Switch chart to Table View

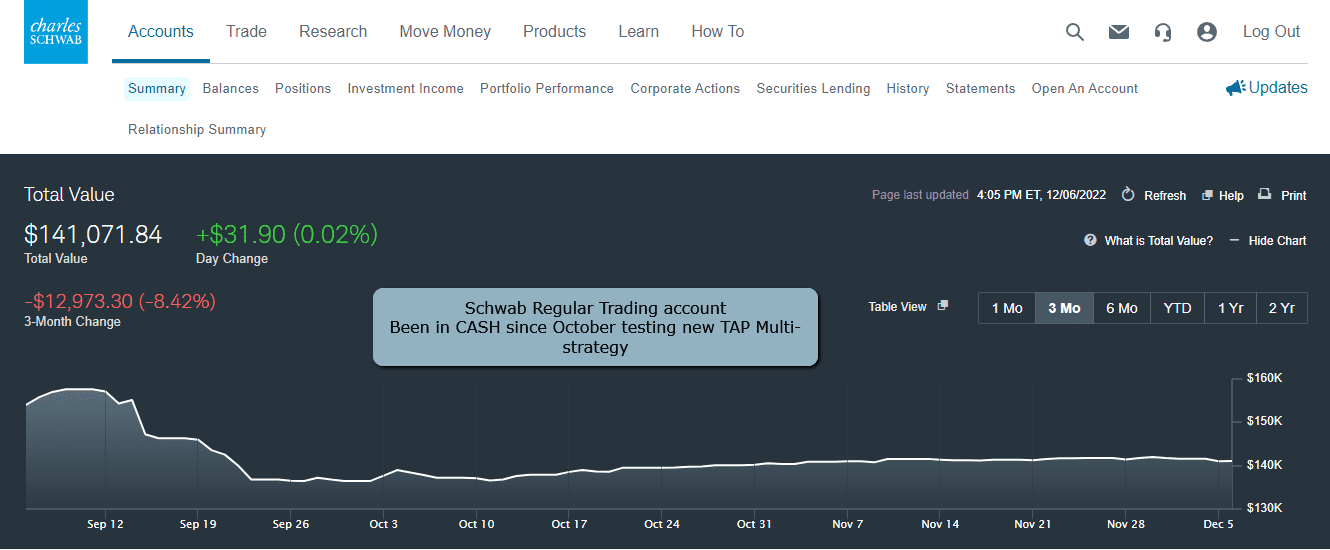[x=907, y=307]
